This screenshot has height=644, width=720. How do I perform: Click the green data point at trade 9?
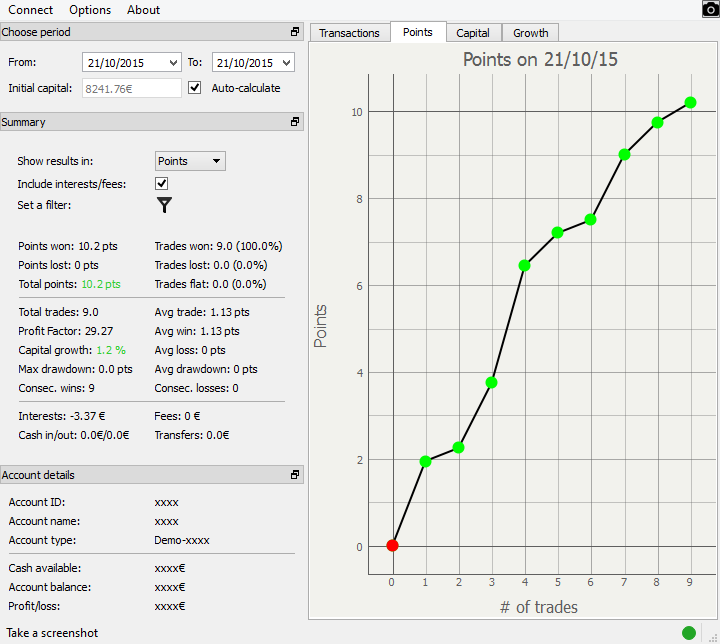point(690,102)
